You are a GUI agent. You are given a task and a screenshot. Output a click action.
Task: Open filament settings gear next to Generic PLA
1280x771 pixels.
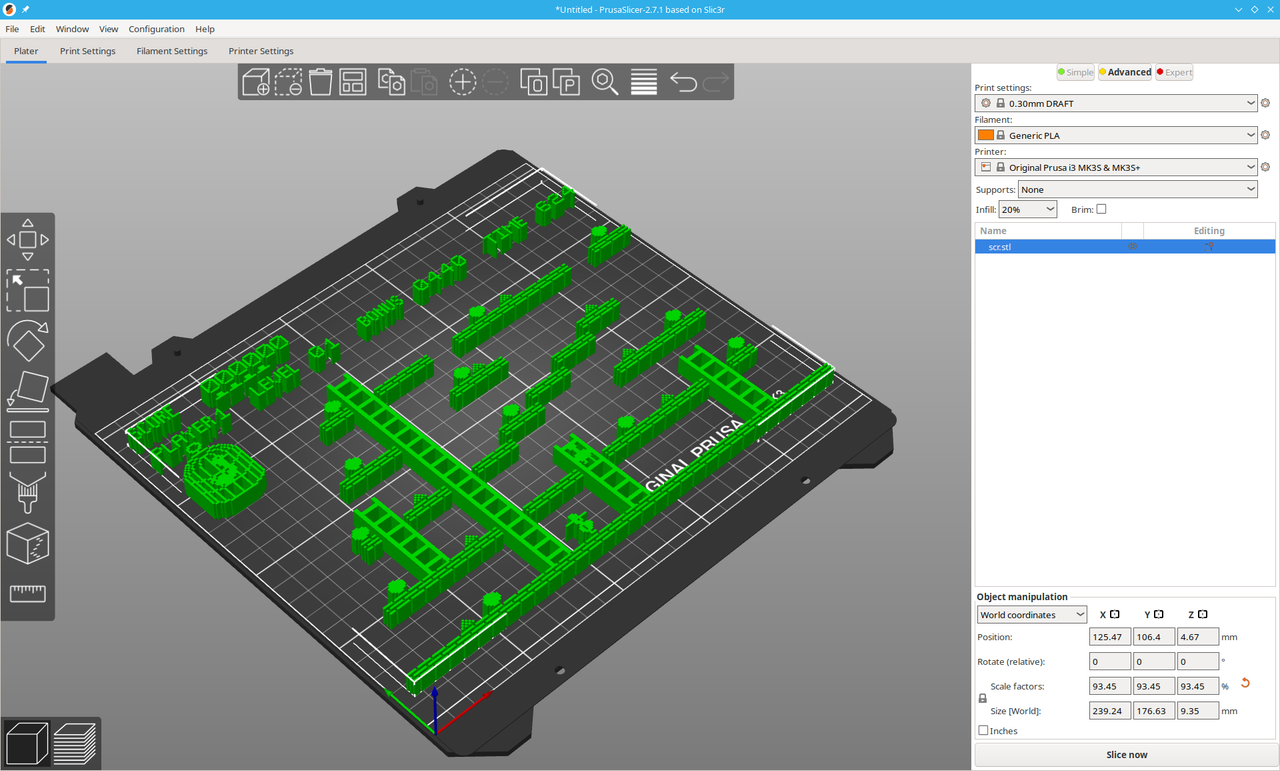tap(1265, 135)
